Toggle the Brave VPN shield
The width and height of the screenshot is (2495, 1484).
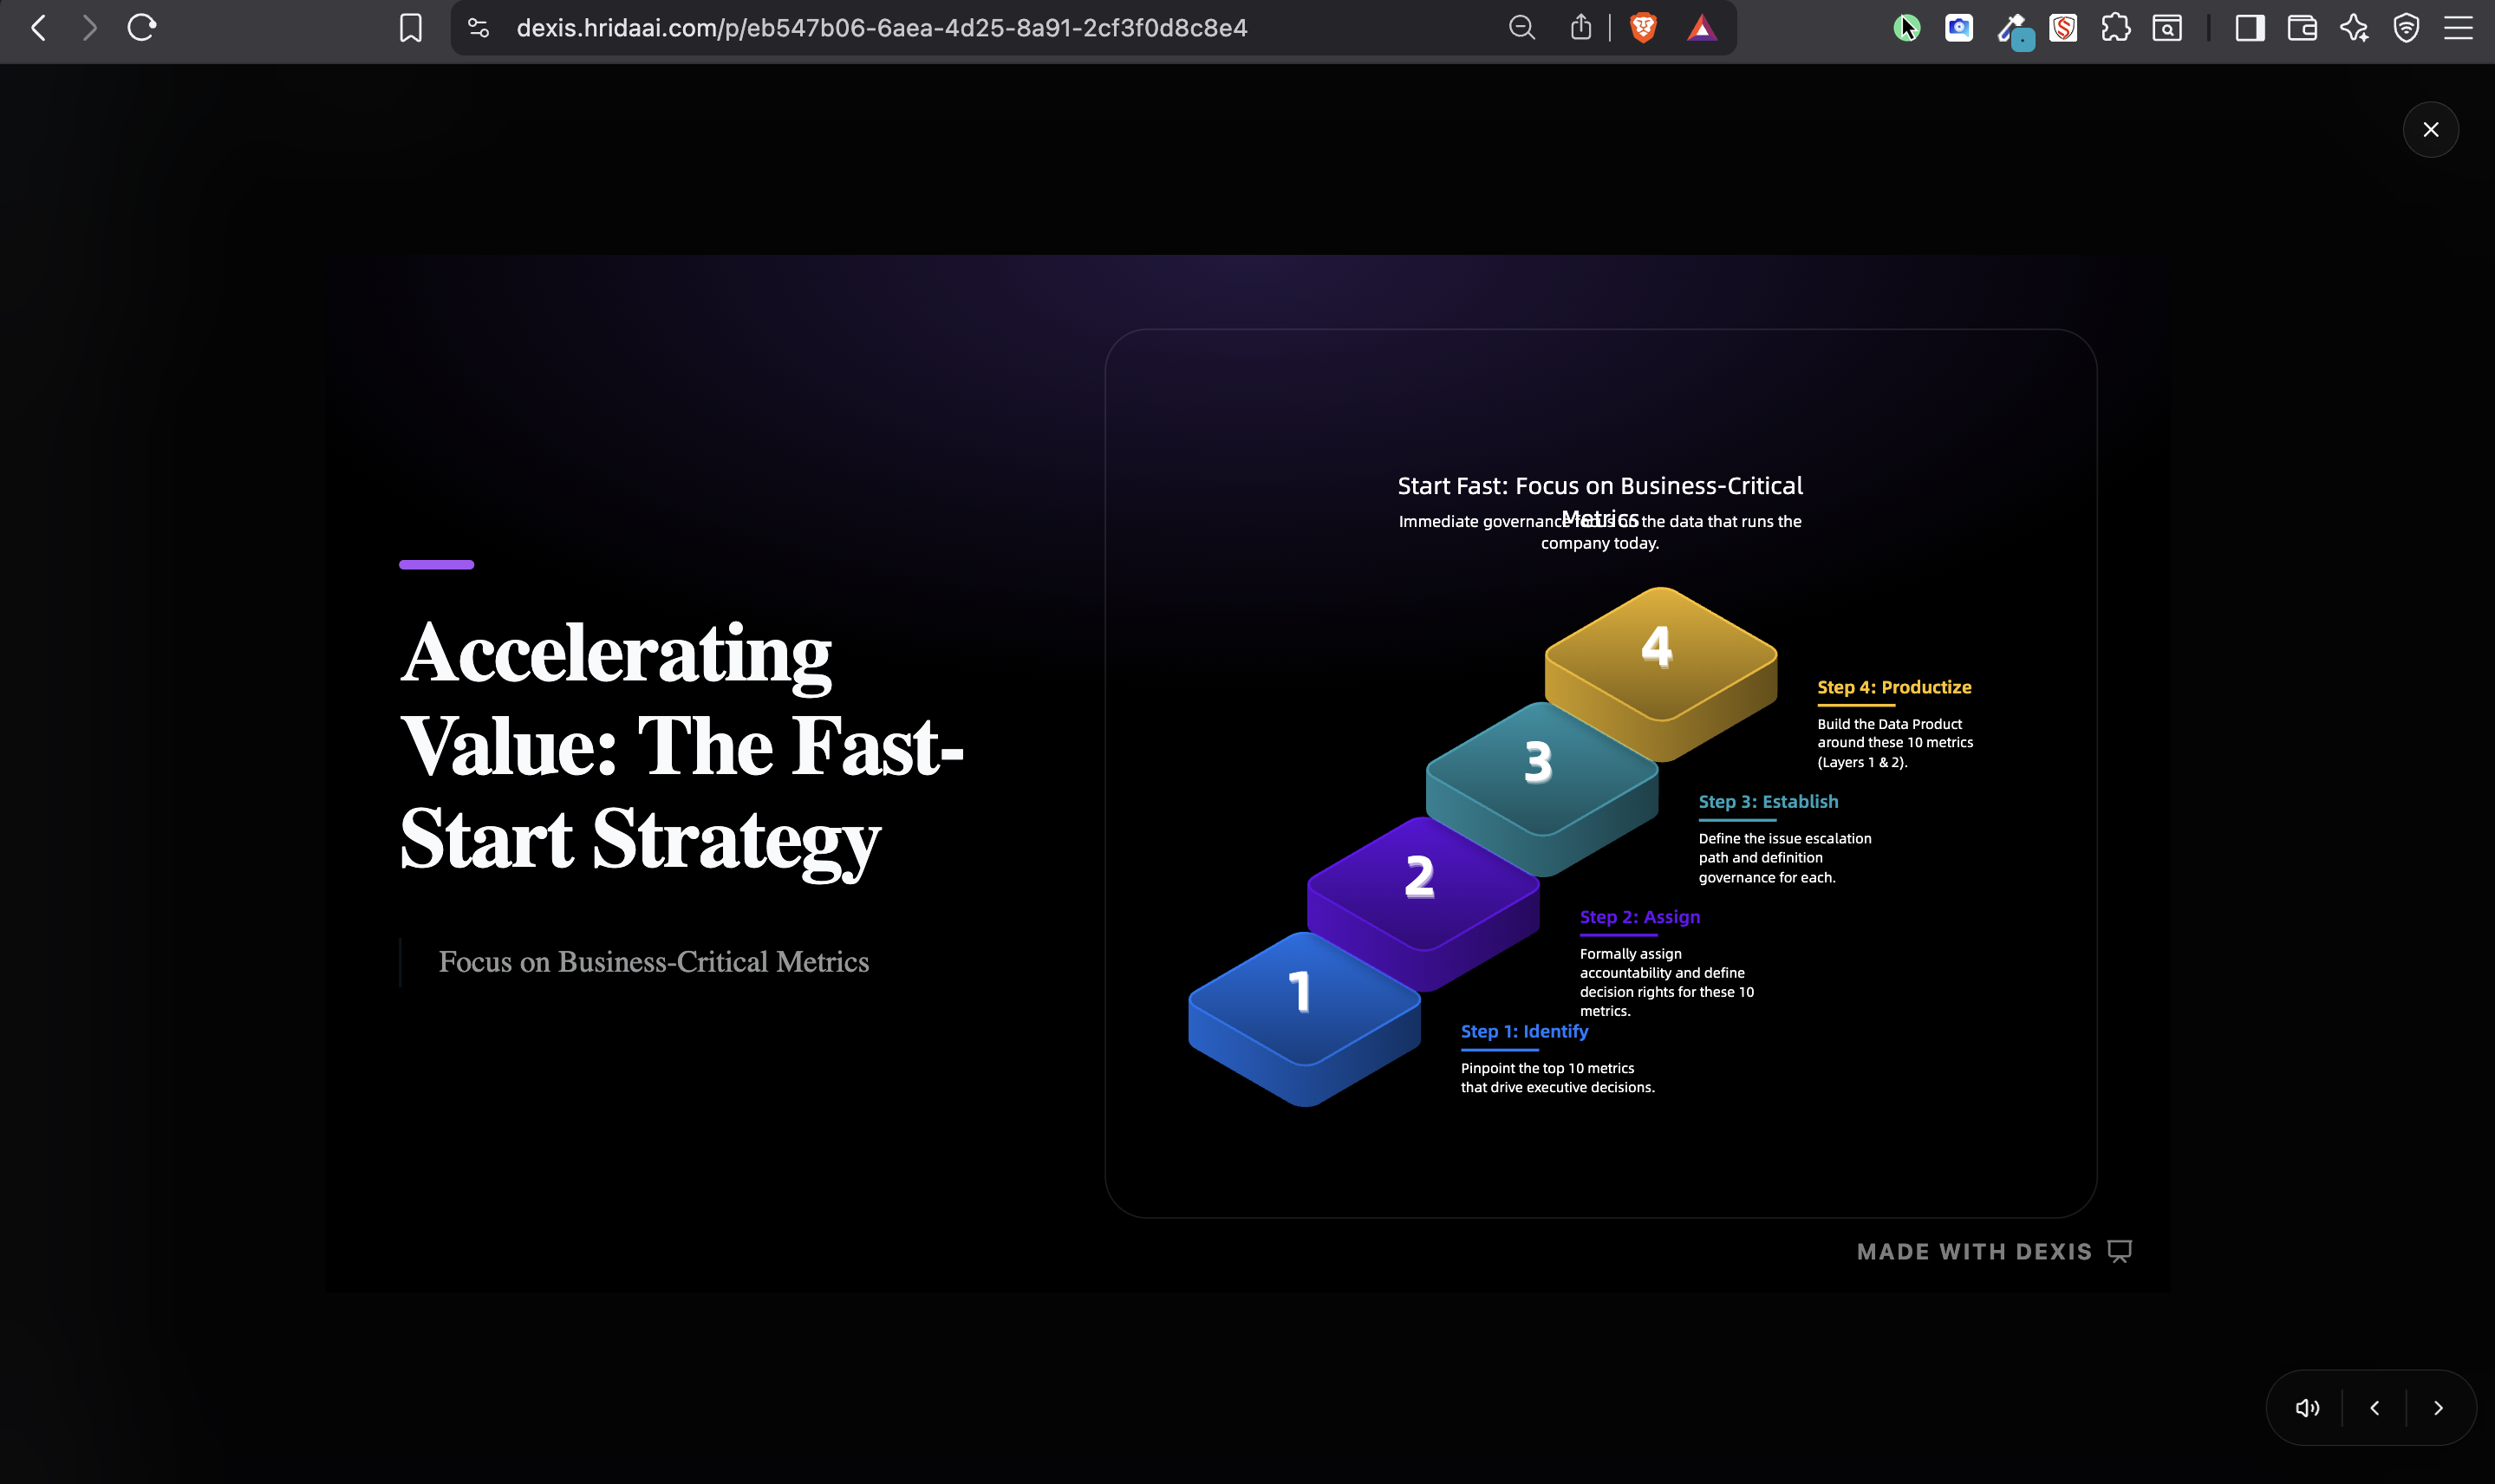point(2406,28)
